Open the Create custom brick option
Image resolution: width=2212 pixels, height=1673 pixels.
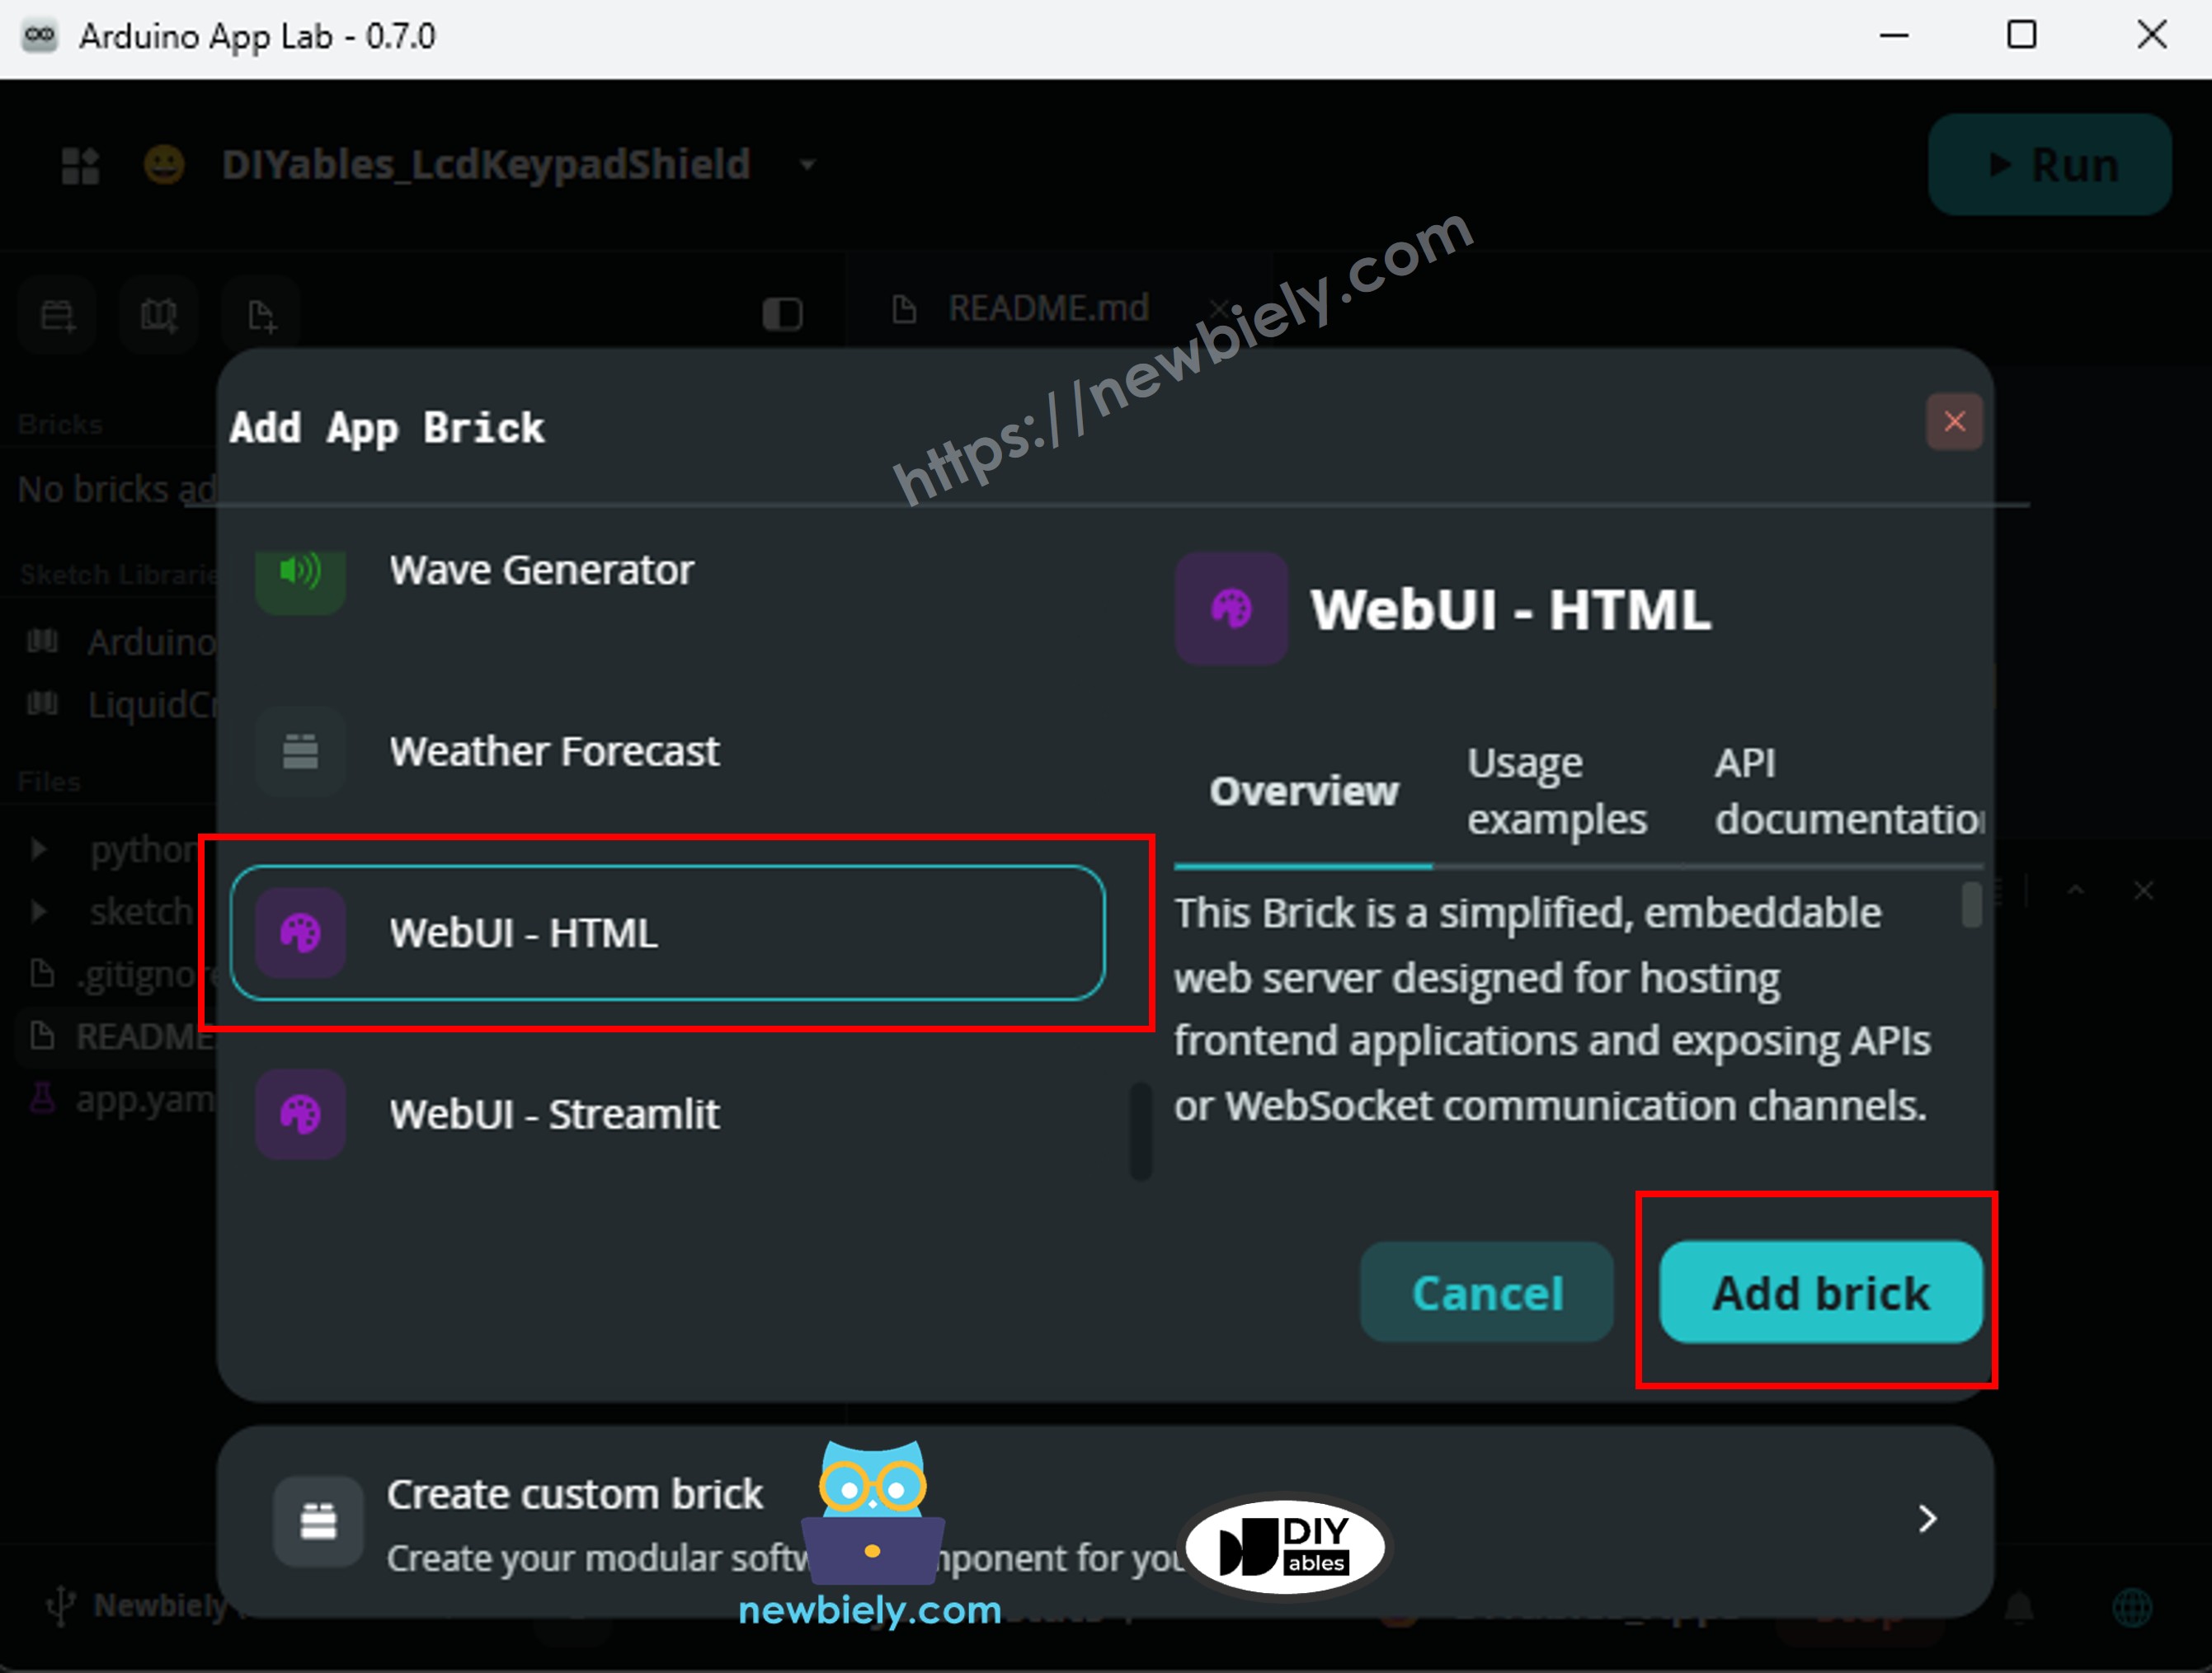[1105, 1521]
